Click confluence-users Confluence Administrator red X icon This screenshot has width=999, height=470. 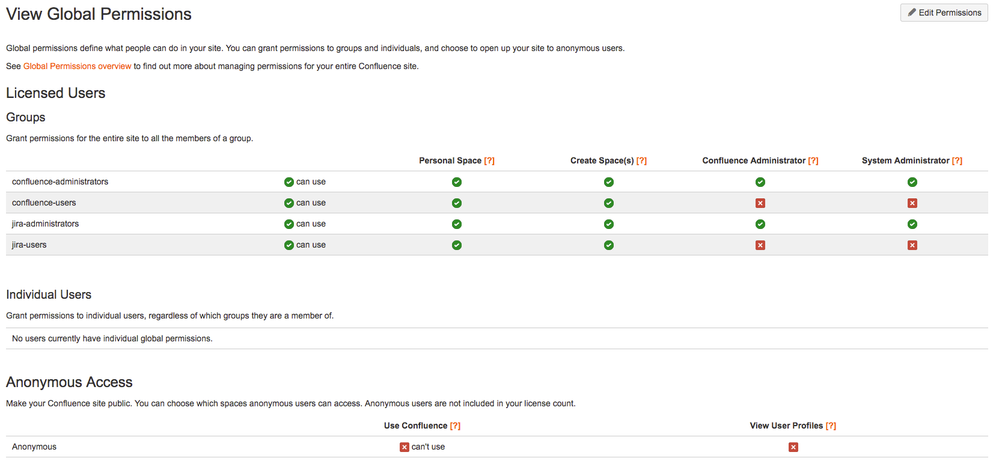(x=760, y=203)
